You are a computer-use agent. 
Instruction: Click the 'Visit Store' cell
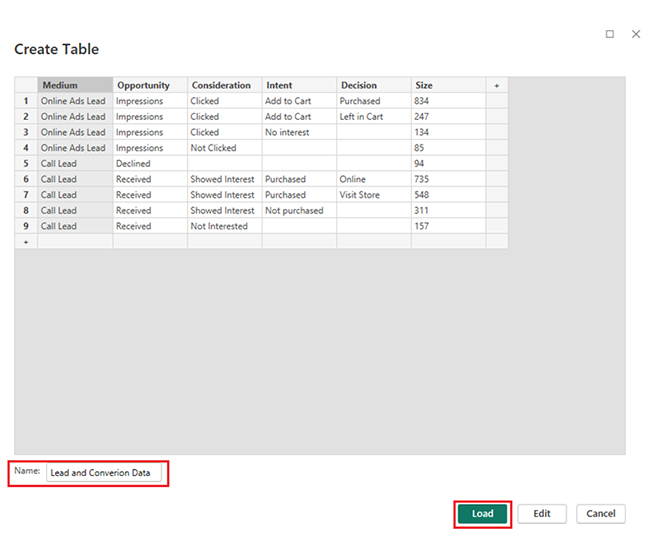point(373,195)
